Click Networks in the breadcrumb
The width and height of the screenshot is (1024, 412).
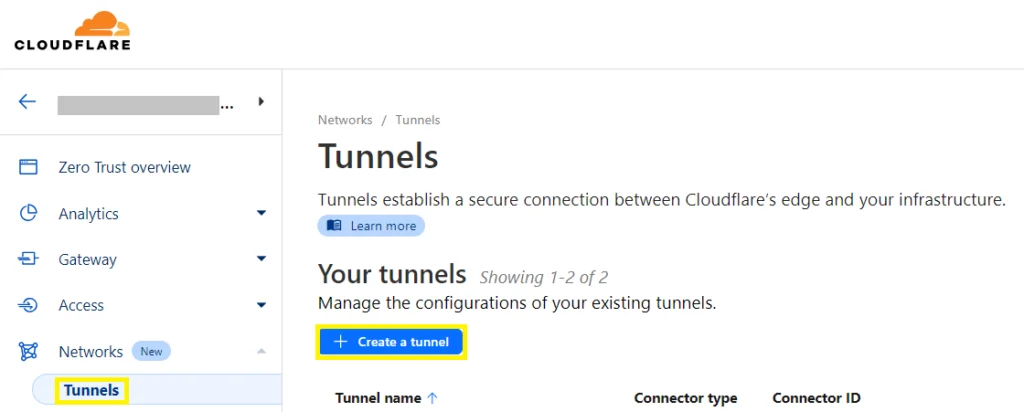[x=345, y=120]
